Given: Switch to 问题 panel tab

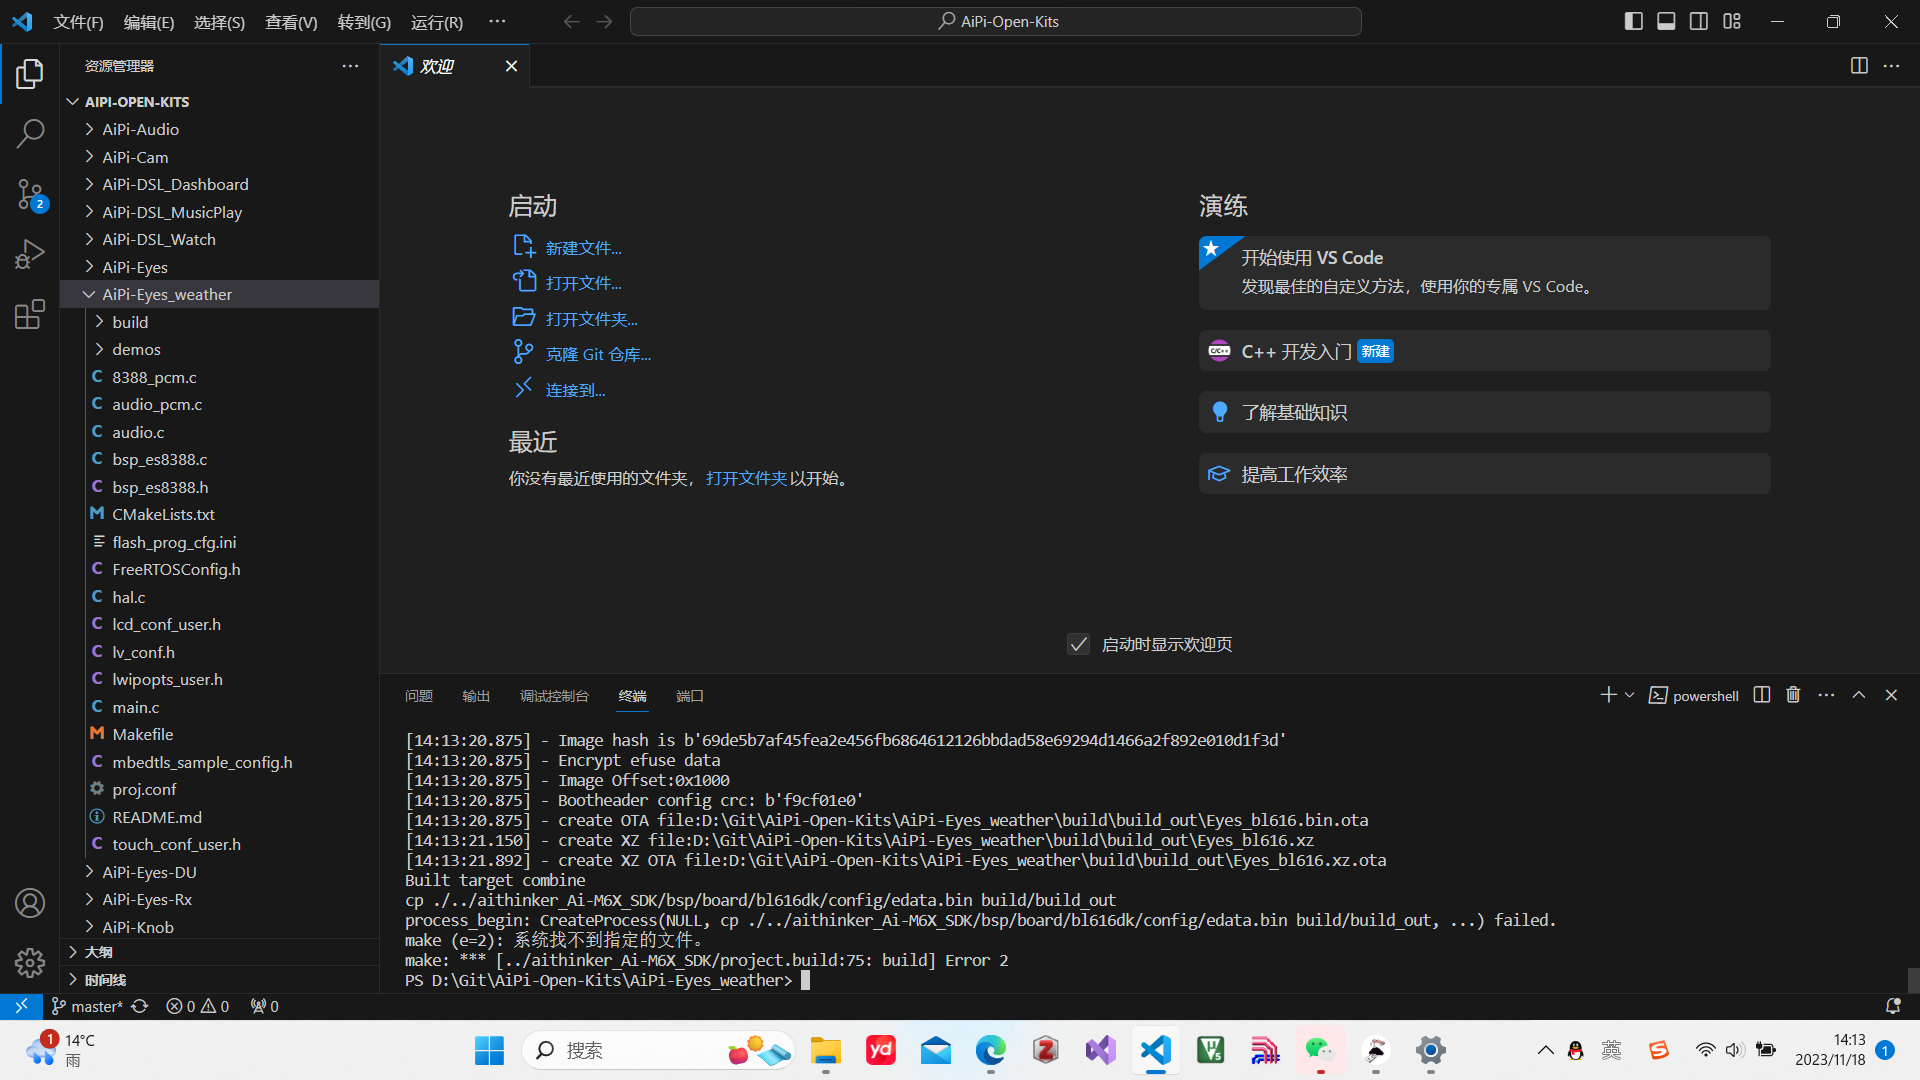Looking at the screenshot, I should click(418, 696).
